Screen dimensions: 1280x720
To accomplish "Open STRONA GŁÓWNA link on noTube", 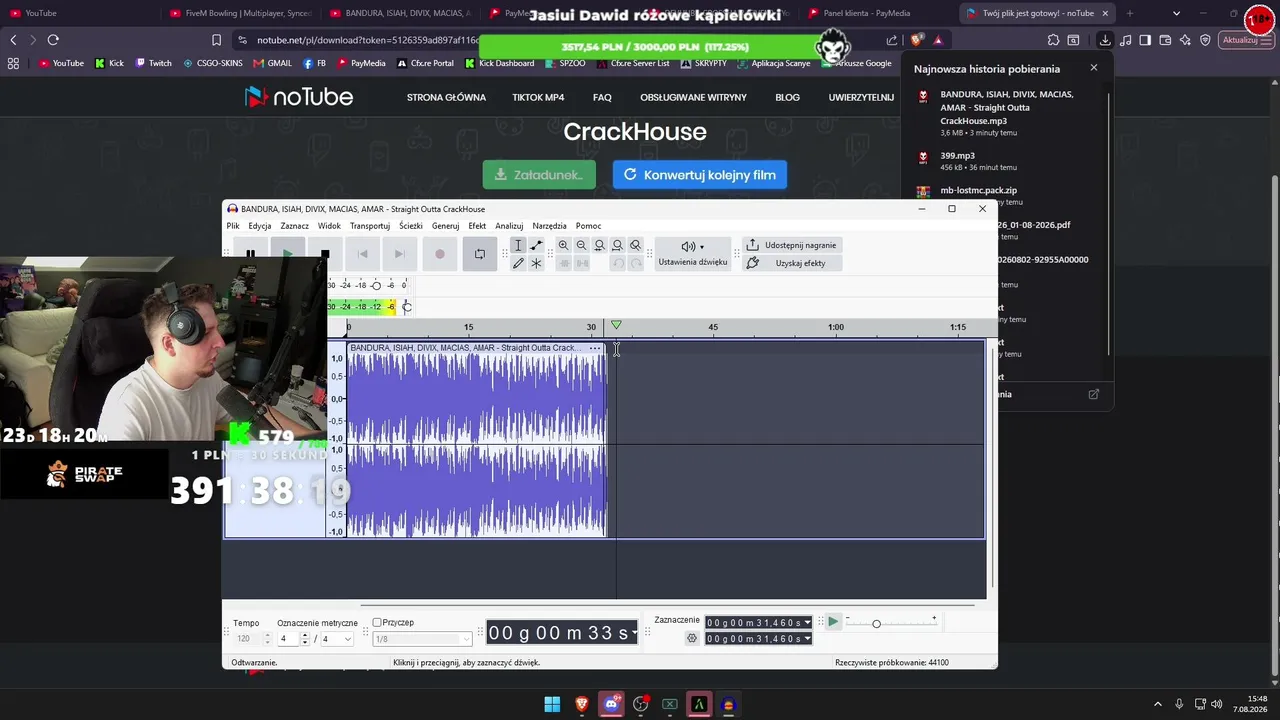I will 446,98.
